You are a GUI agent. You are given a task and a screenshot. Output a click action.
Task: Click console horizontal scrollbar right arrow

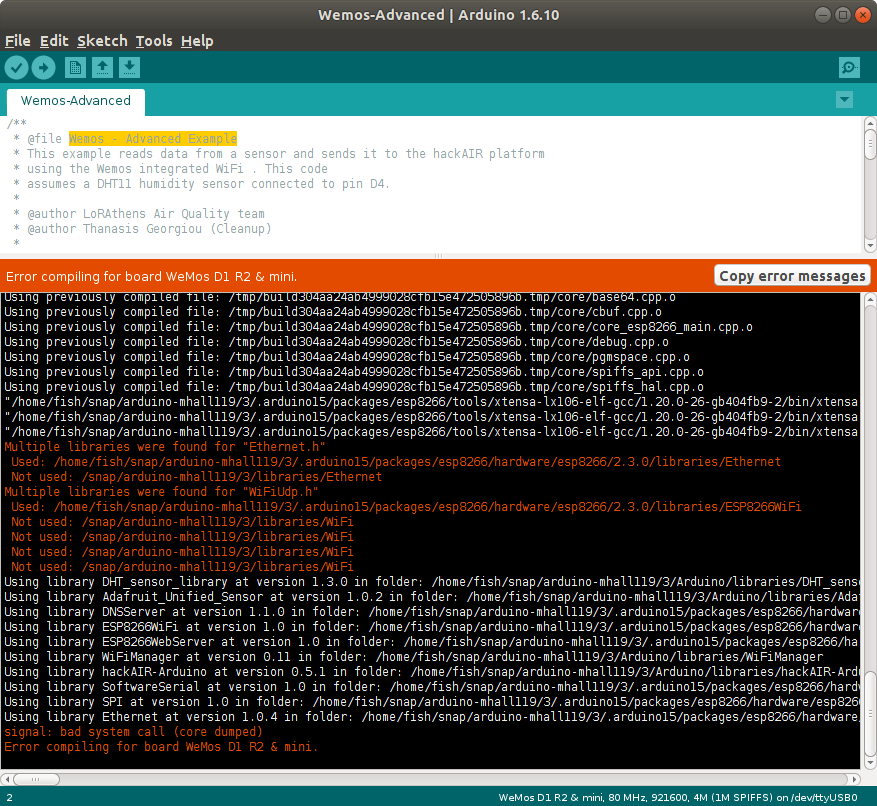pyautogui.click(x=854, y=779)
